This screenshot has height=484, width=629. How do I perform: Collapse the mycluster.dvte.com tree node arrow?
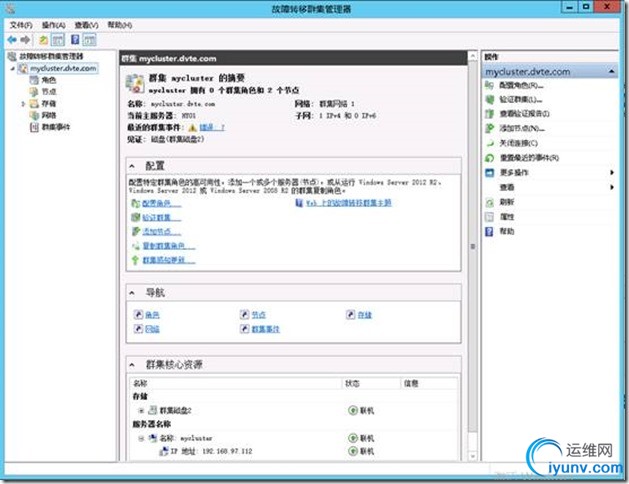pos(12,69)
